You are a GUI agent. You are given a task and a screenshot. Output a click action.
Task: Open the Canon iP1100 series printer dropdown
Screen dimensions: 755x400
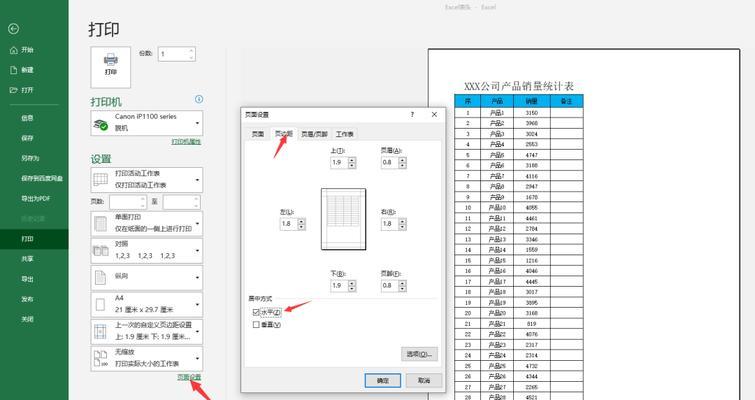click(146, 123)
